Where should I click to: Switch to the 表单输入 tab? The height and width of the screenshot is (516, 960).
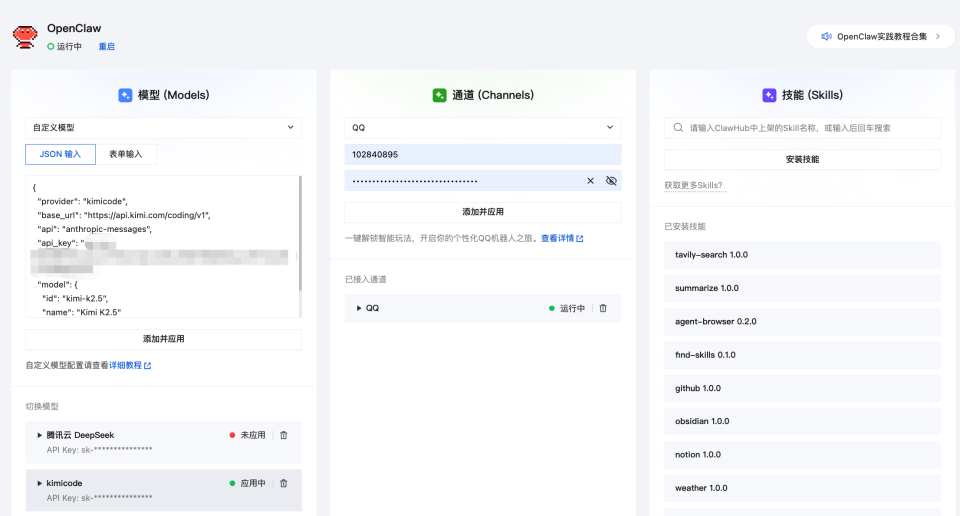click(126, 154)
